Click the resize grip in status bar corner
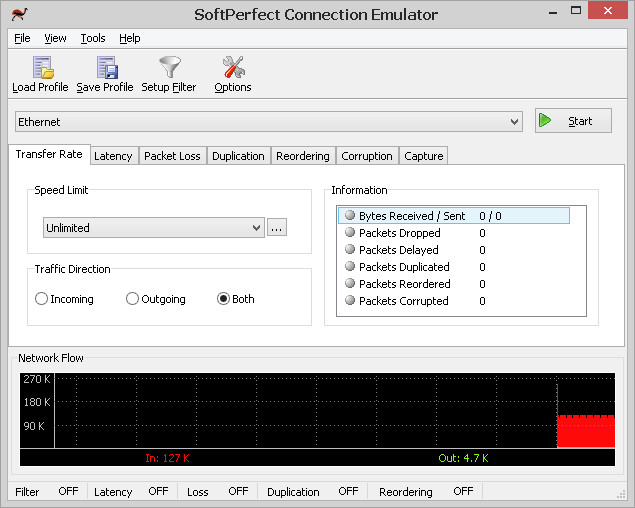The width and height of the screenshot is (635, 508). 621,495
